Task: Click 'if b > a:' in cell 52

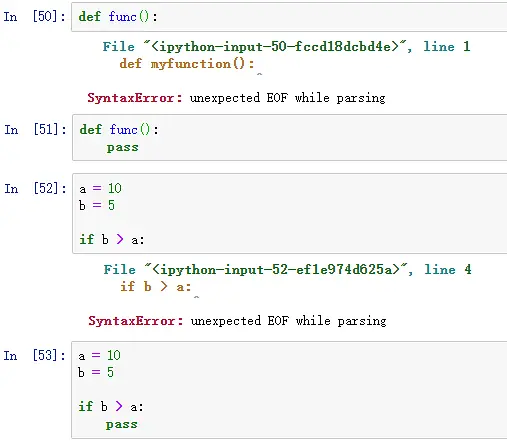Action: pyautogui.click(x=112, y=239)
